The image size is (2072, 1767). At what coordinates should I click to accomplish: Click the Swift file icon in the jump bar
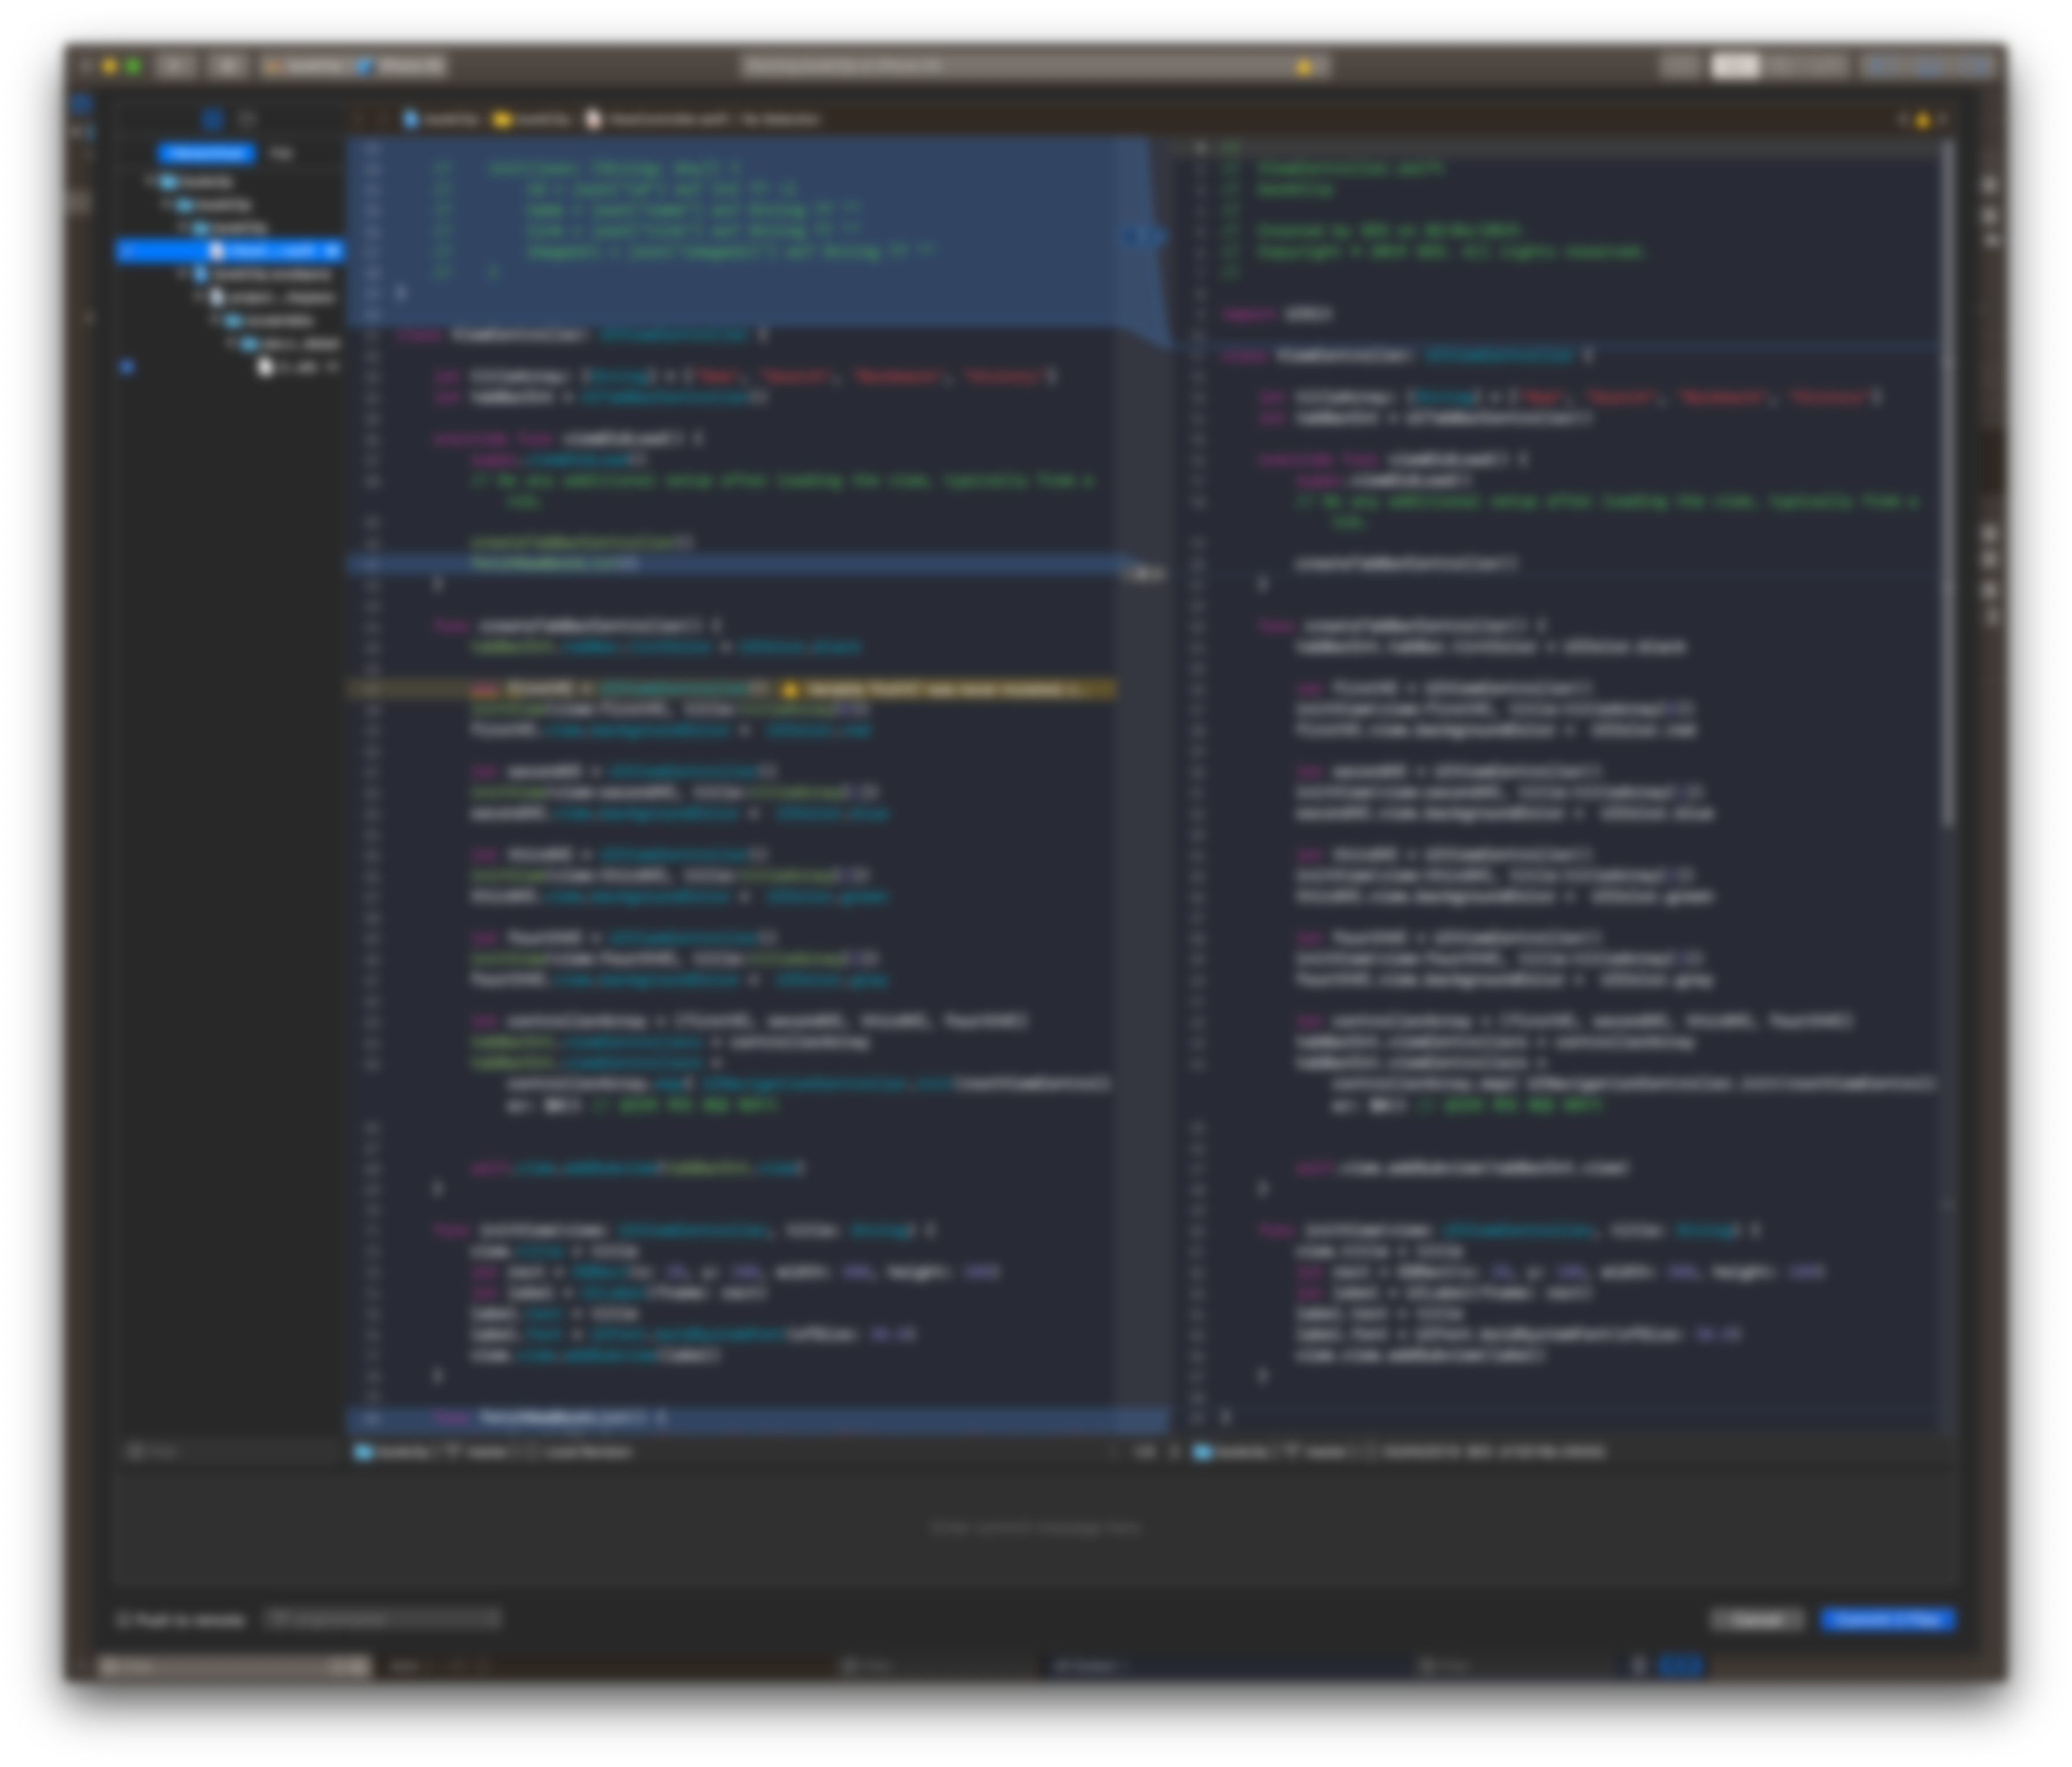point(594,120)
